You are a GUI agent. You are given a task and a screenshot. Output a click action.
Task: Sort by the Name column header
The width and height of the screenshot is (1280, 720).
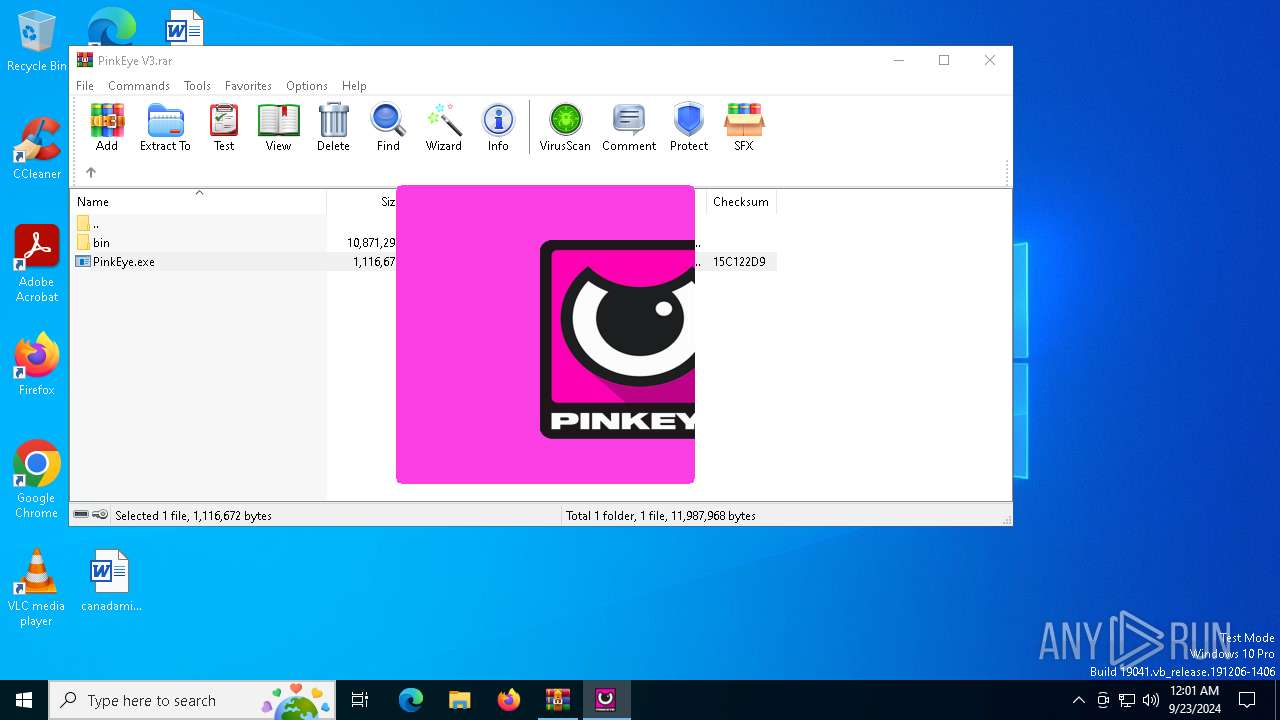click(x=200, y=202)
